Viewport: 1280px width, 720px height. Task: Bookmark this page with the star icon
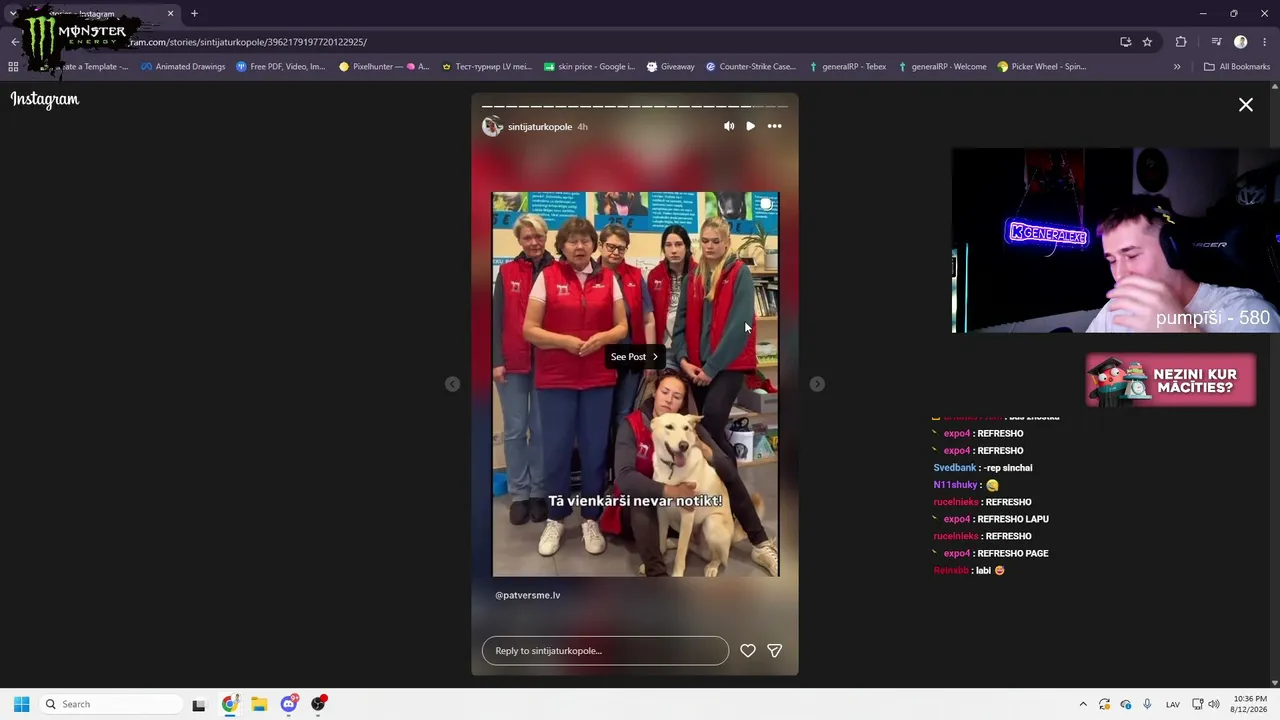(1147, 42)
